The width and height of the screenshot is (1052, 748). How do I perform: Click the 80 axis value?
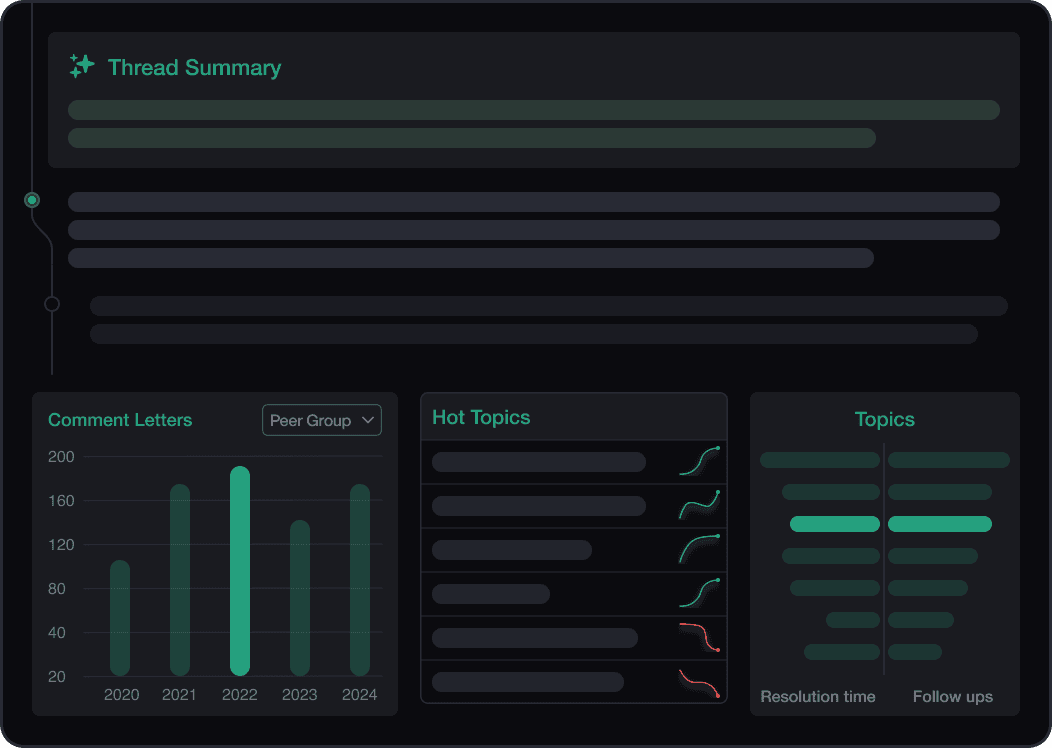(x=57, y=588)
